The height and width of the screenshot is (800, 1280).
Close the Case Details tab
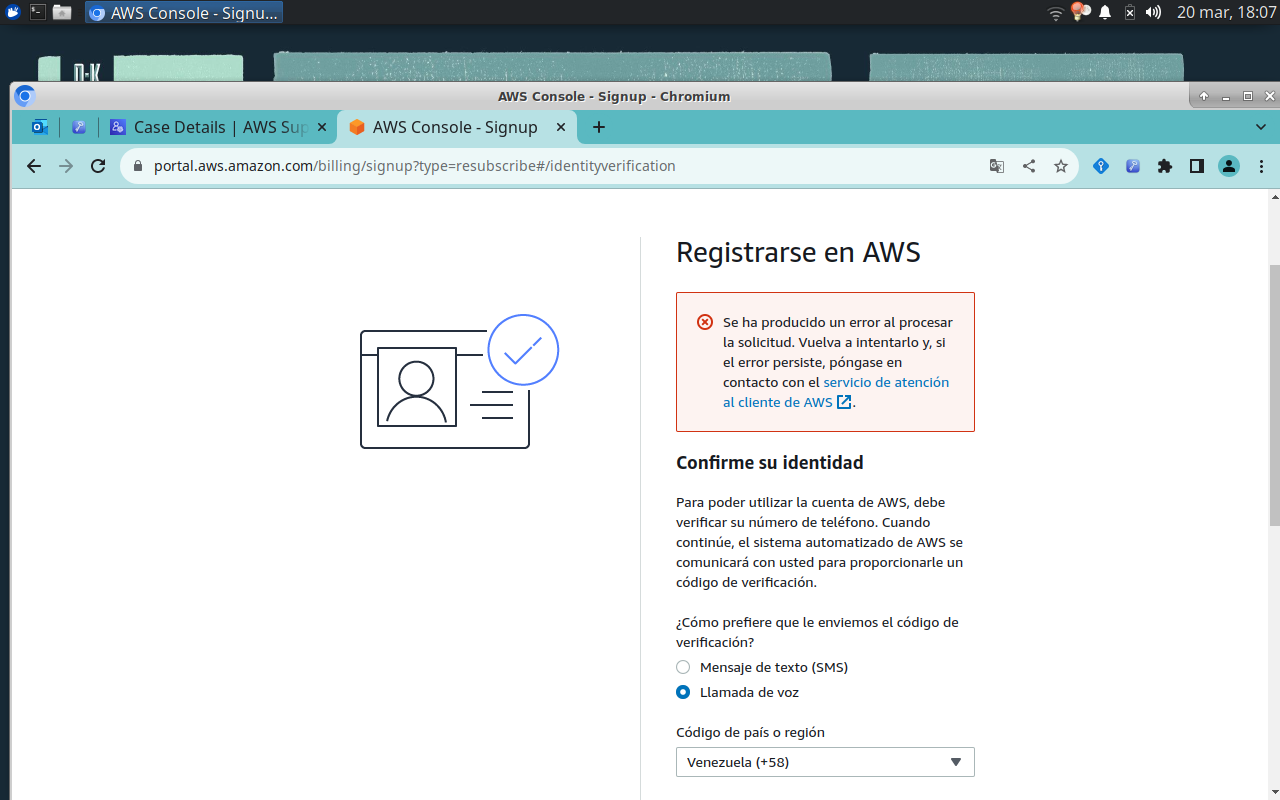[322, 127]
